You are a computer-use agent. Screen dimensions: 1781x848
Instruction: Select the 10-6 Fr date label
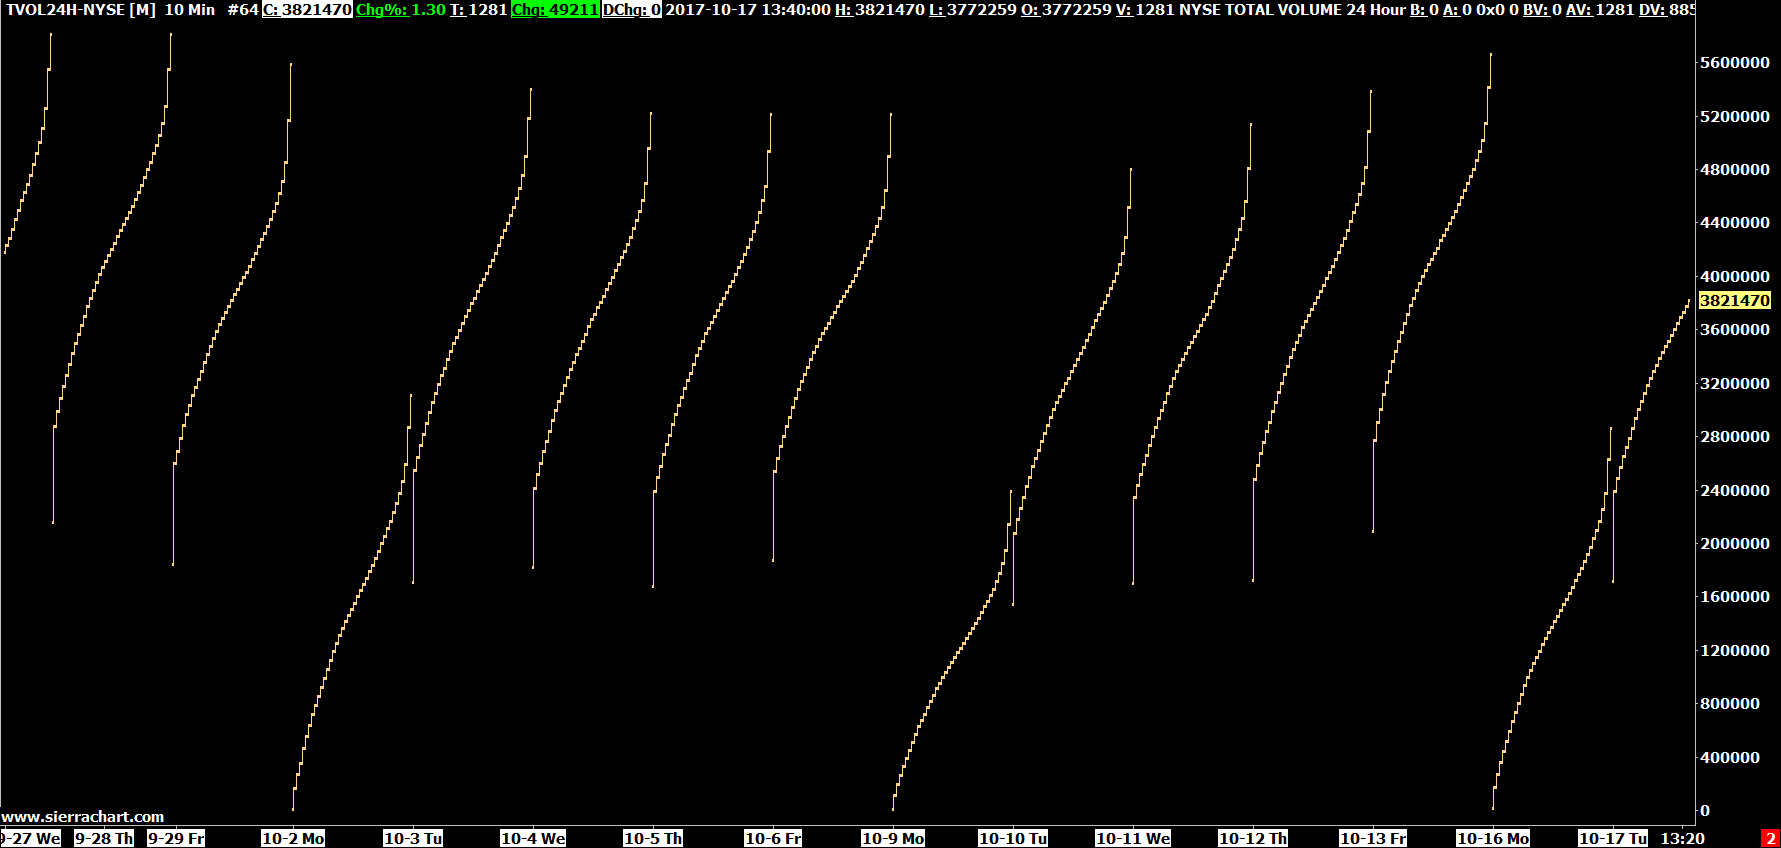773,838
